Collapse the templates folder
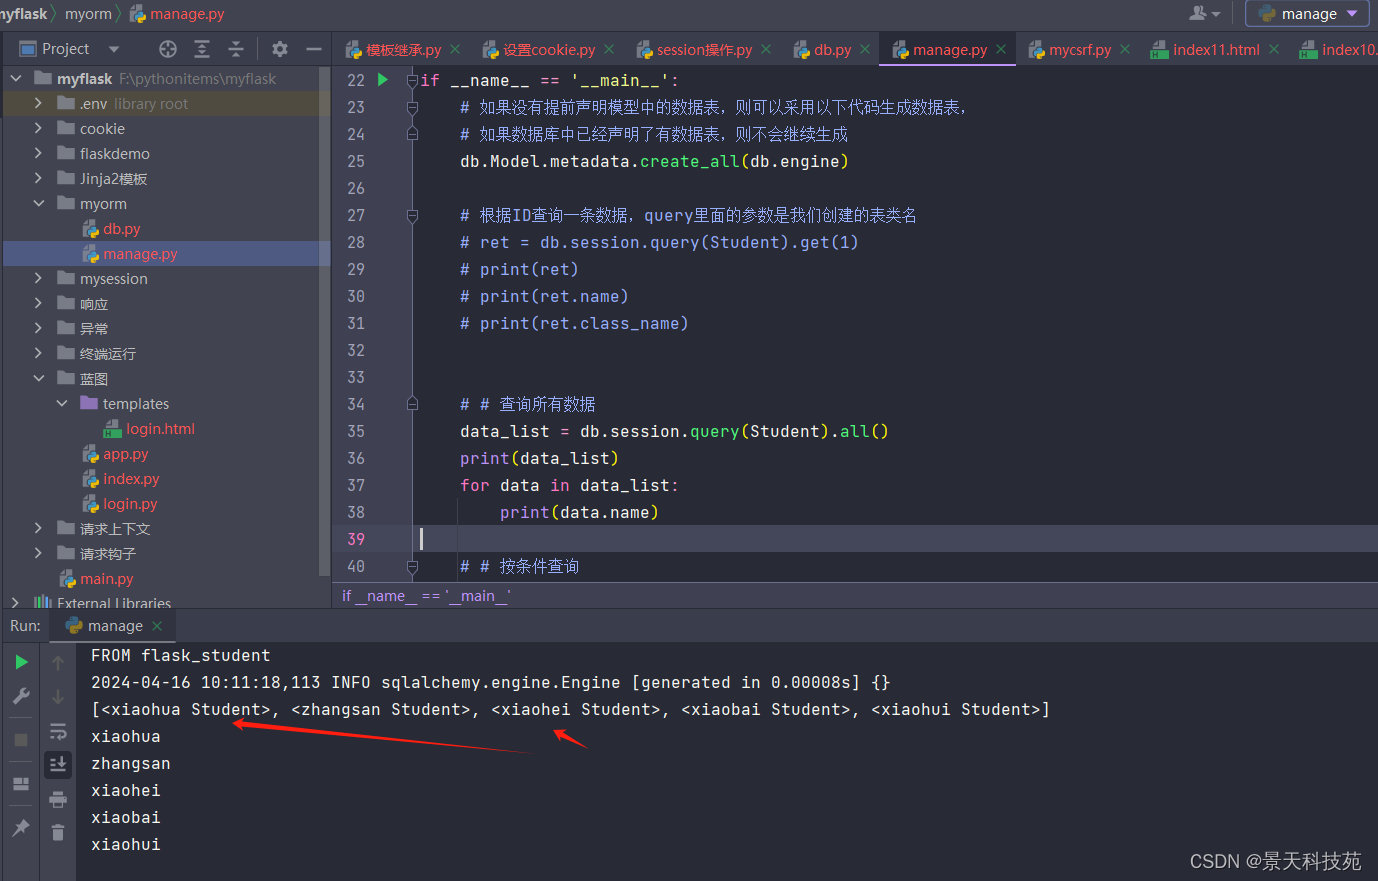The image size is (1378, 881). pos(62,403)
